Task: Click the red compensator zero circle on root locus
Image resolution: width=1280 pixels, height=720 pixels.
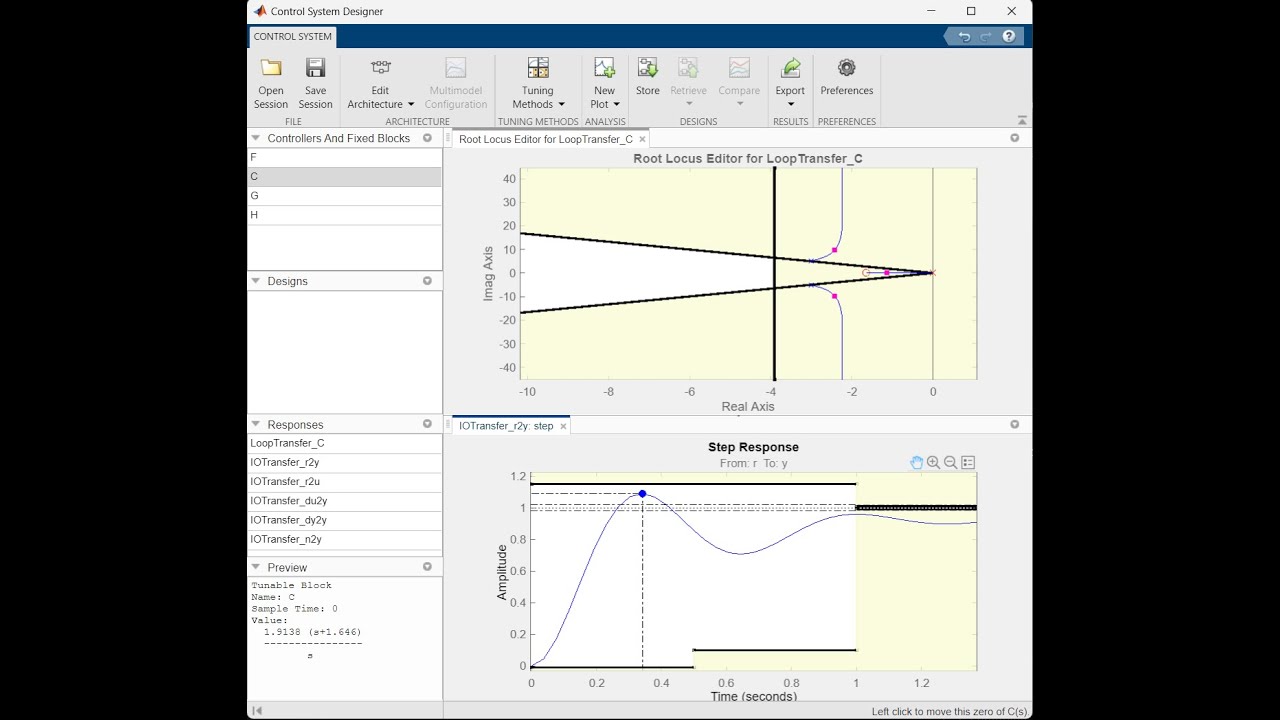Action: pos(866,273)
